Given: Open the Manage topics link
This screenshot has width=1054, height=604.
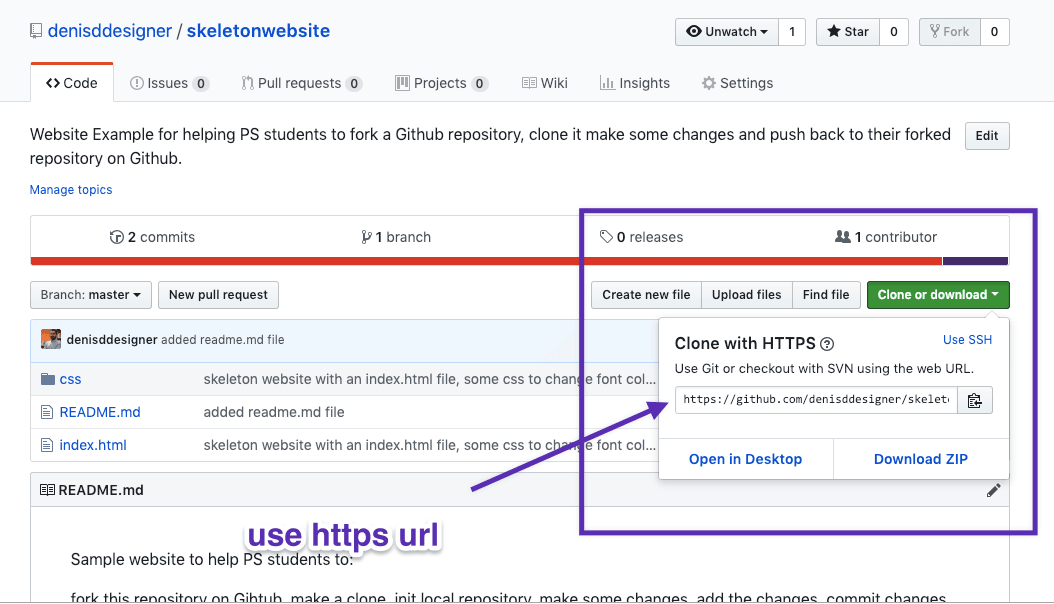Looking at the screenshot, I should coord(70,189).
